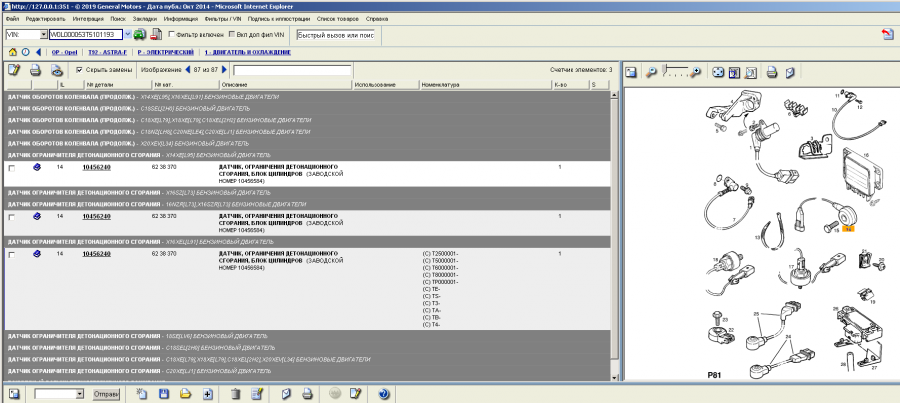Screen dimensions: 900x403
Task: Open the Справка menu
Action: coord(377,19)
